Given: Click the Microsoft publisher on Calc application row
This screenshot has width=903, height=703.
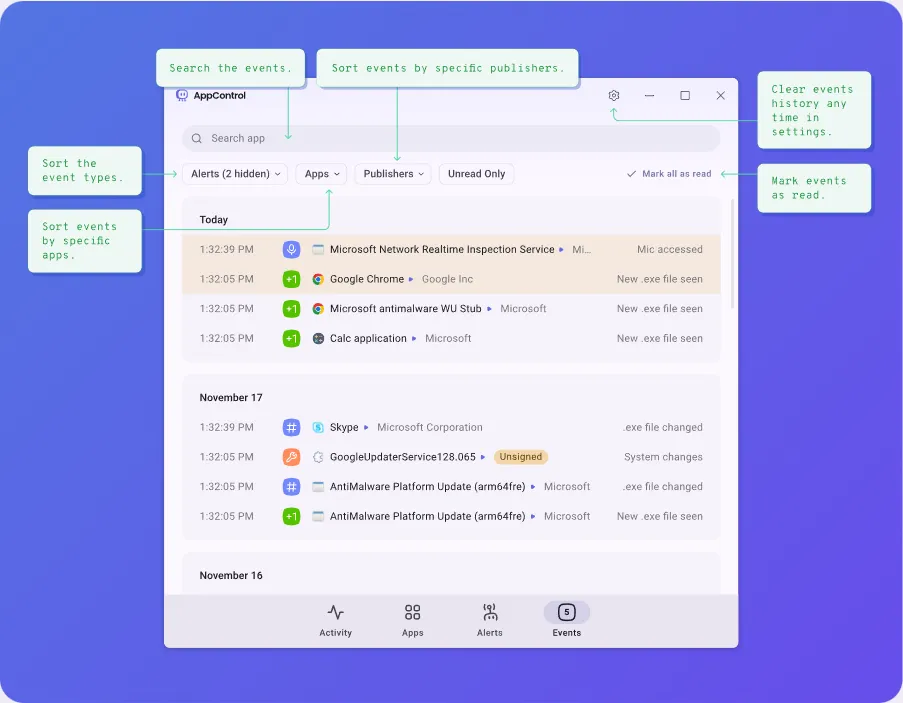Looking at the screenshot, I should pyautogui.click(x=448, y=339).
